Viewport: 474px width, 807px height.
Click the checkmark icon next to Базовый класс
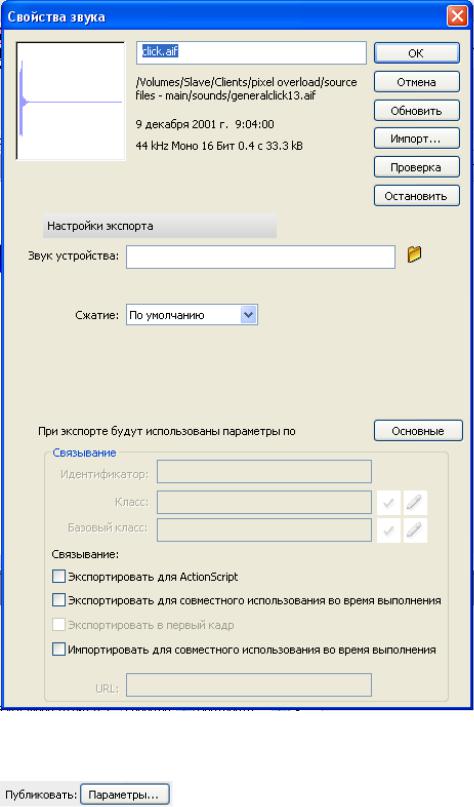coord(389,530)
